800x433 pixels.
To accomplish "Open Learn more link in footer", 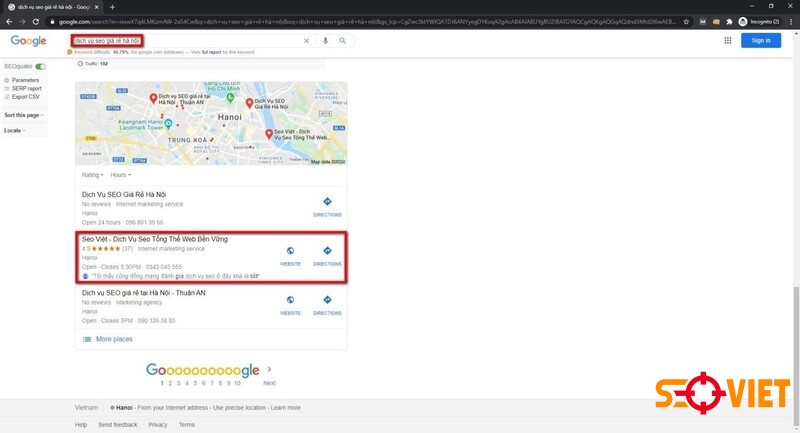I will [286, 407].
